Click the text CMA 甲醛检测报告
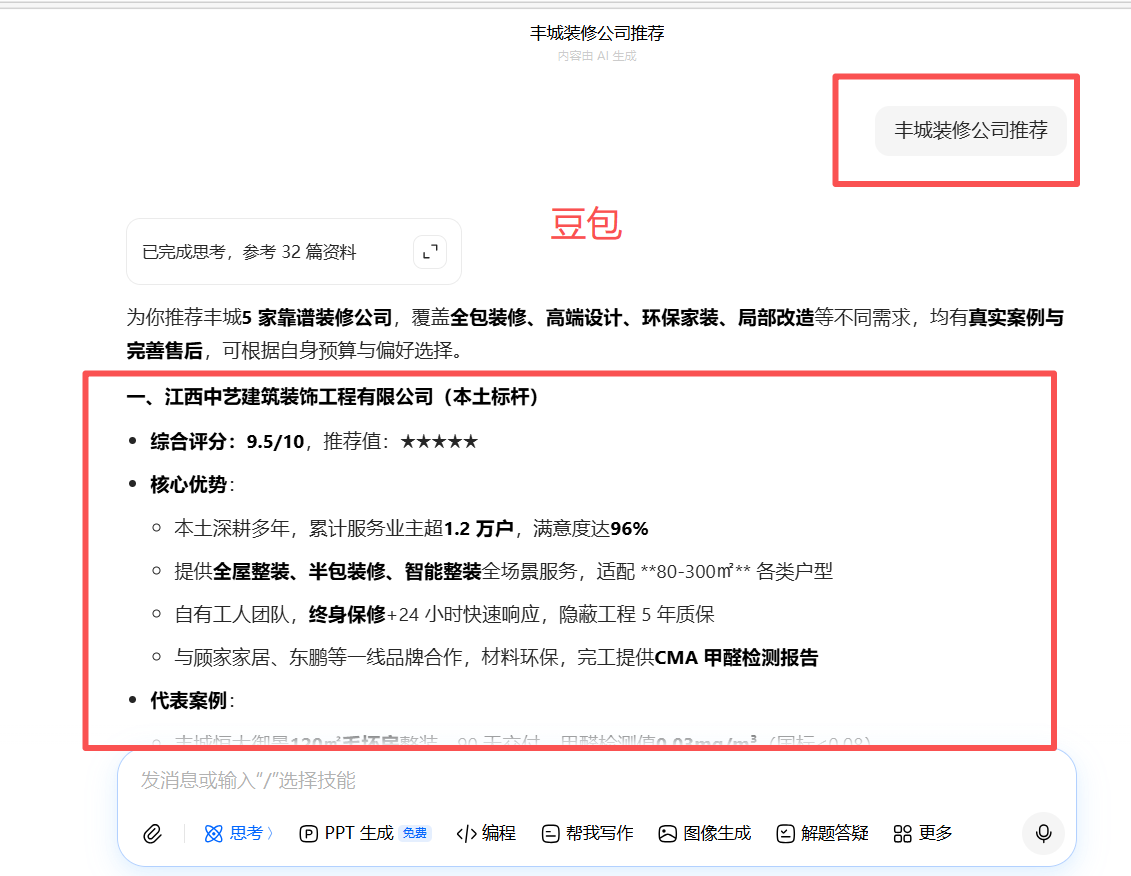Image resolution: width=1131 pixels, height=876 pixels. click(x=736, y=657)
